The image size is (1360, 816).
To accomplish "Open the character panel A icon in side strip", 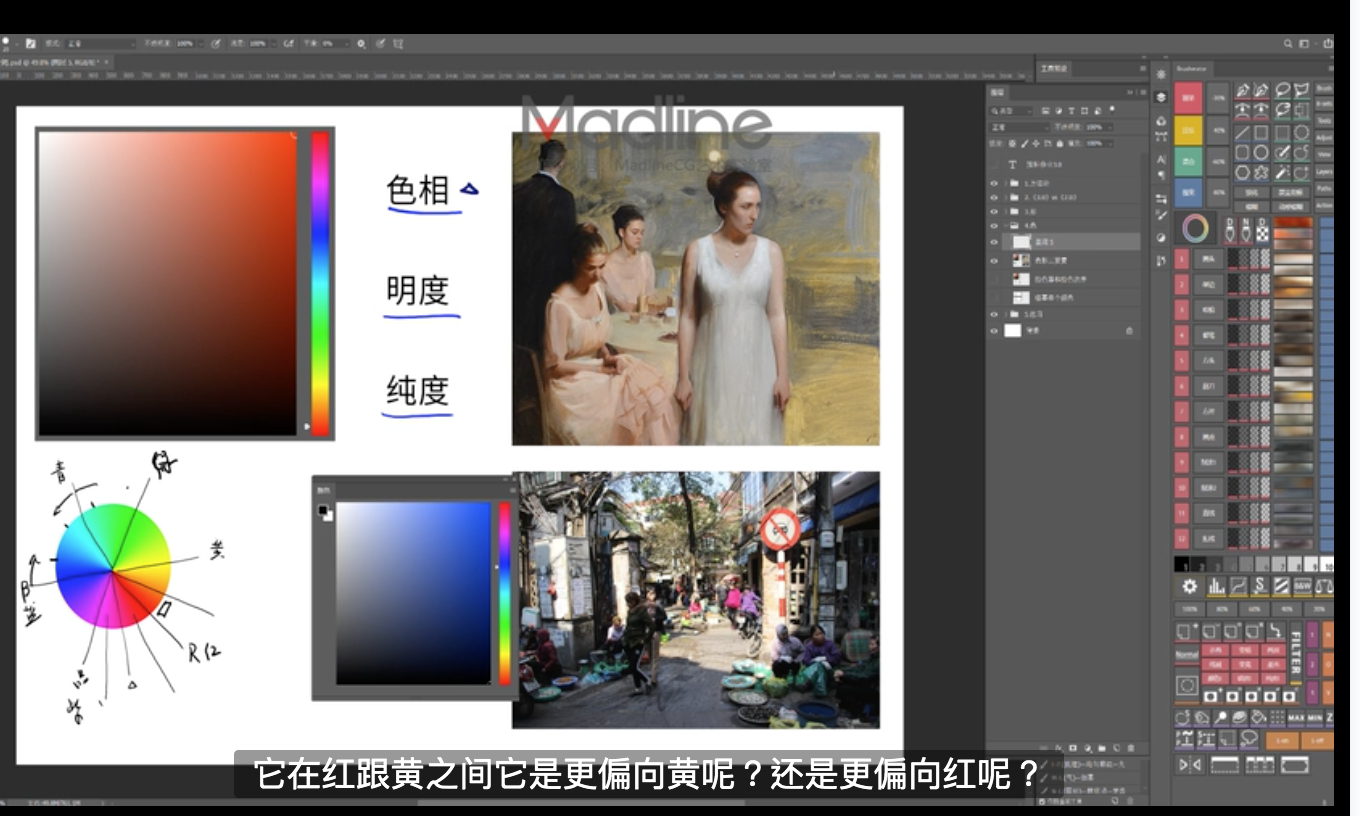I will [x=1161, y=159].
